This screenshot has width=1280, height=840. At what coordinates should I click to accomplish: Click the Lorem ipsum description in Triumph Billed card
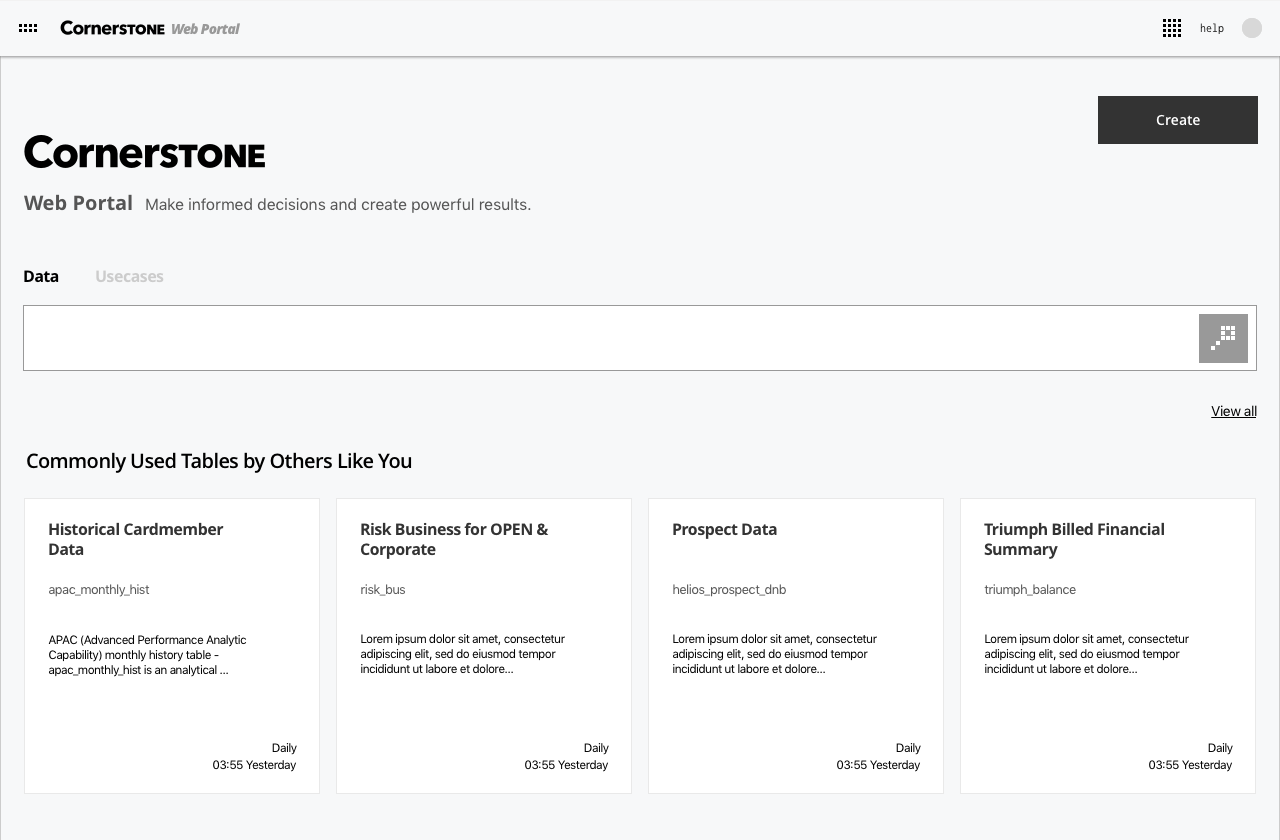coord(1086,654)
